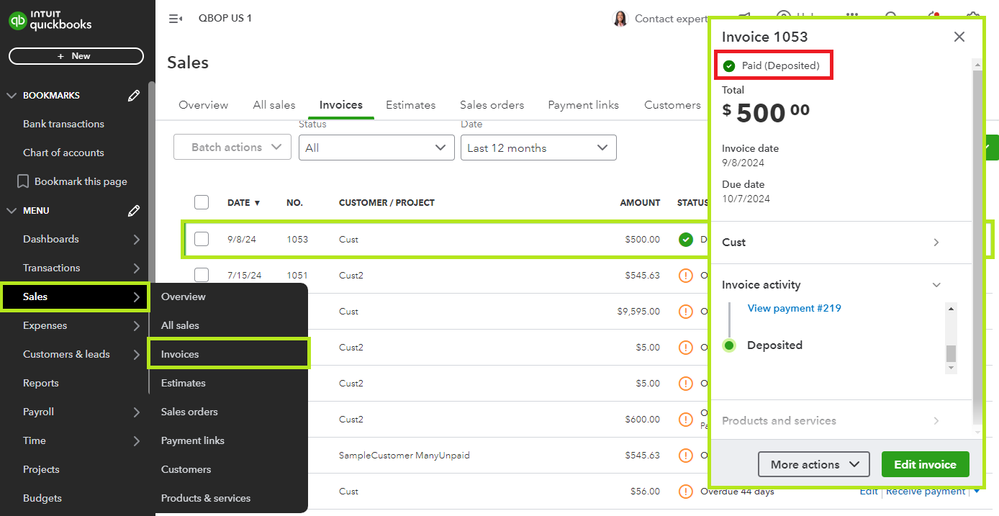Open Chart of accounts bookmark
This screenshot has width=999, height=516.
click(x=64, y=153)
